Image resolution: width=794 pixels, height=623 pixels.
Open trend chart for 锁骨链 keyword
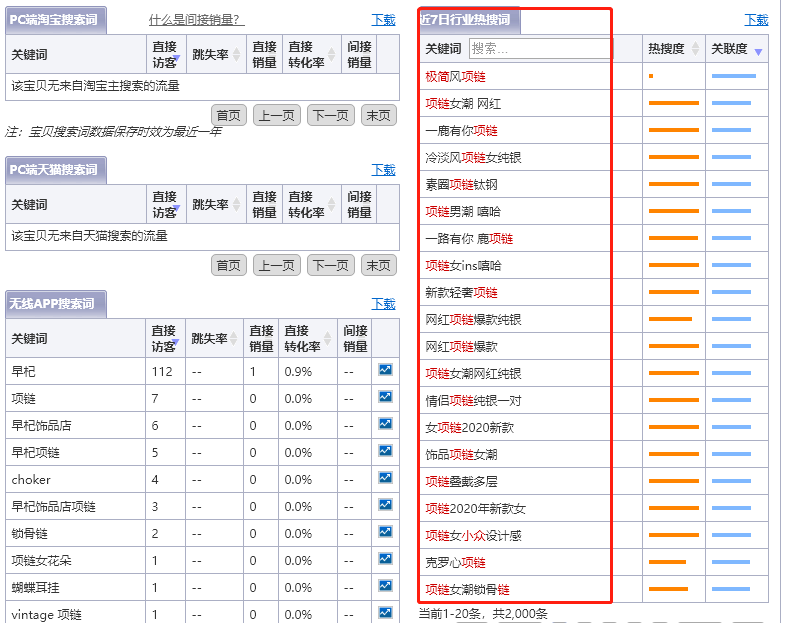(x=385, y=533)
